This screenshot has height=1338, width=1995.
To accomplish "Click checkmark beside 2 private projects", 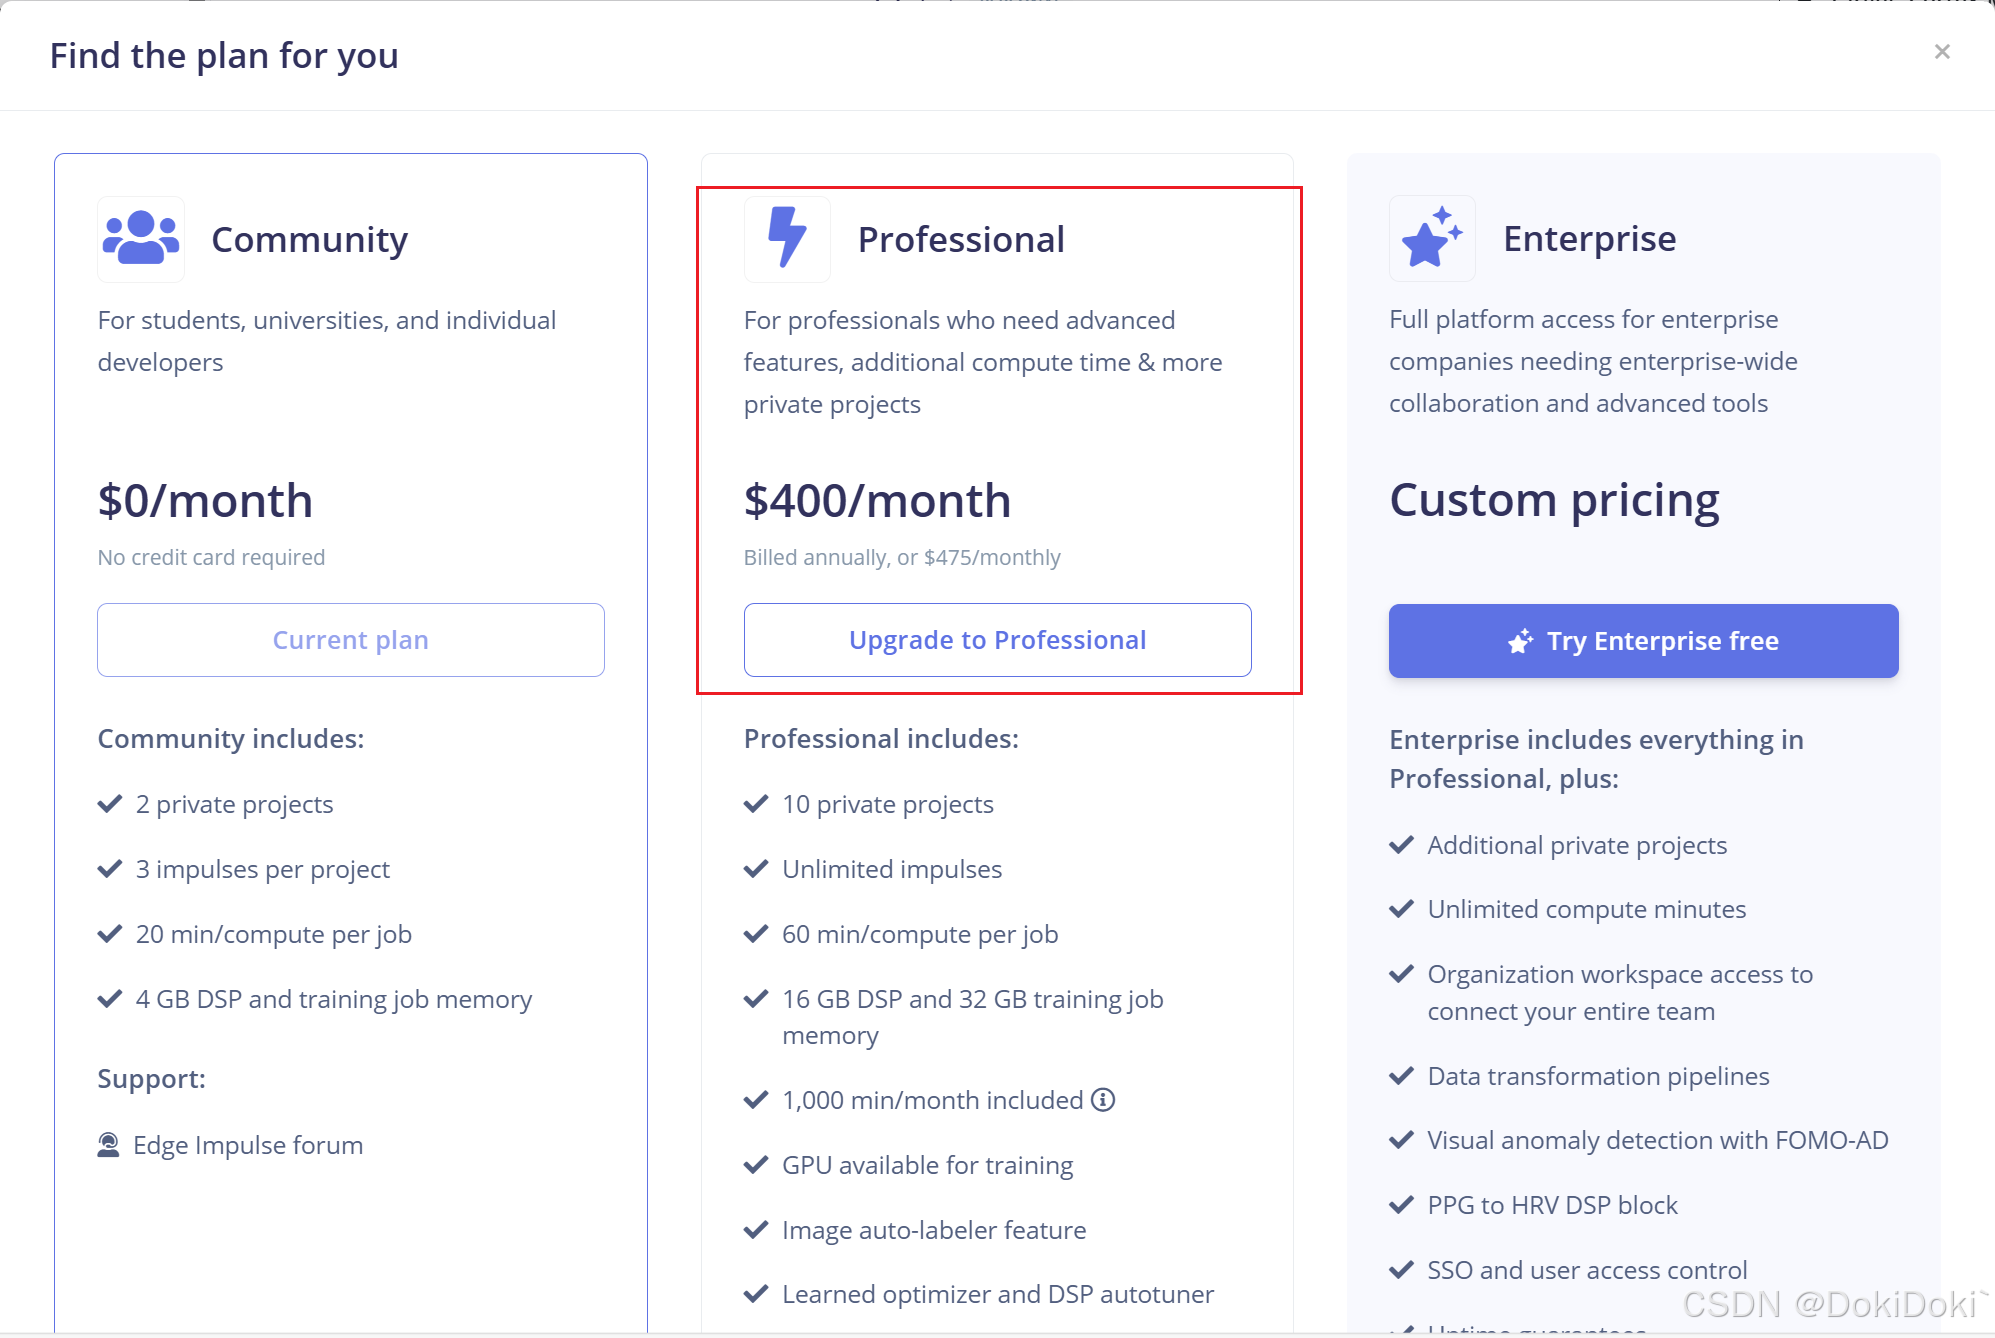I will pos(110,804).
